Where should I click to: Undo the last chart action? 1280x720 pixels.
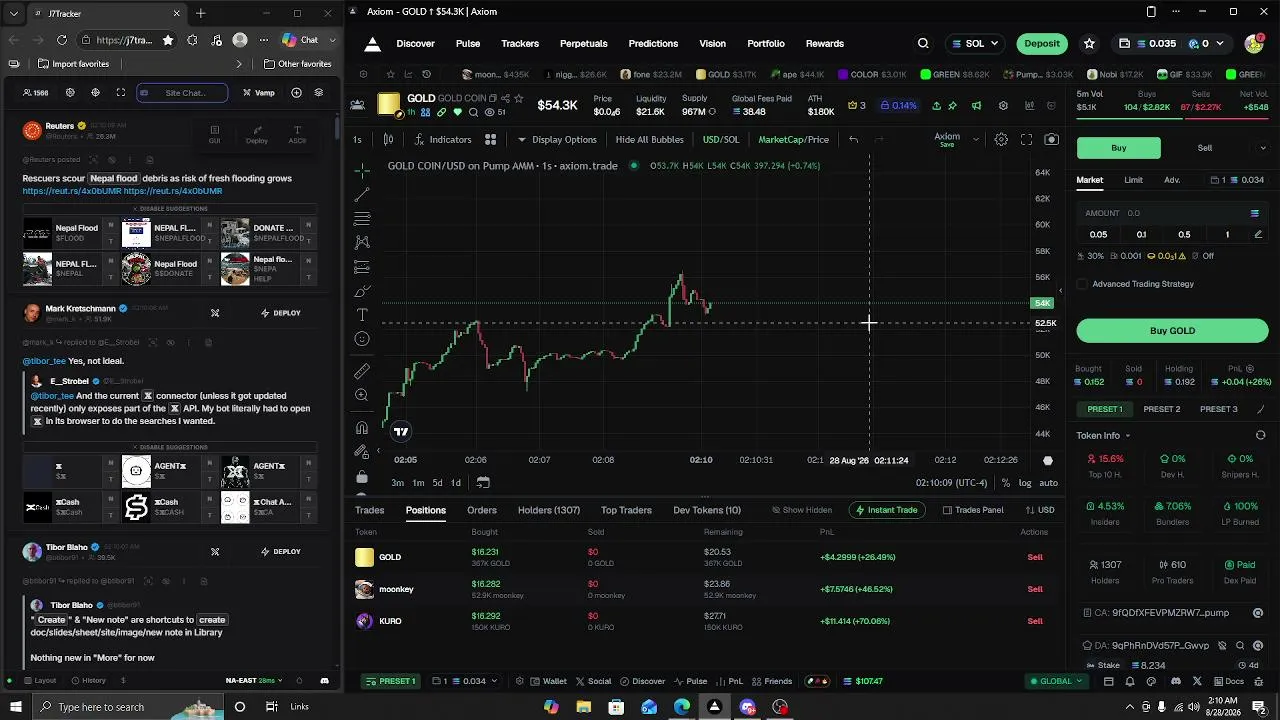[853, 140]
